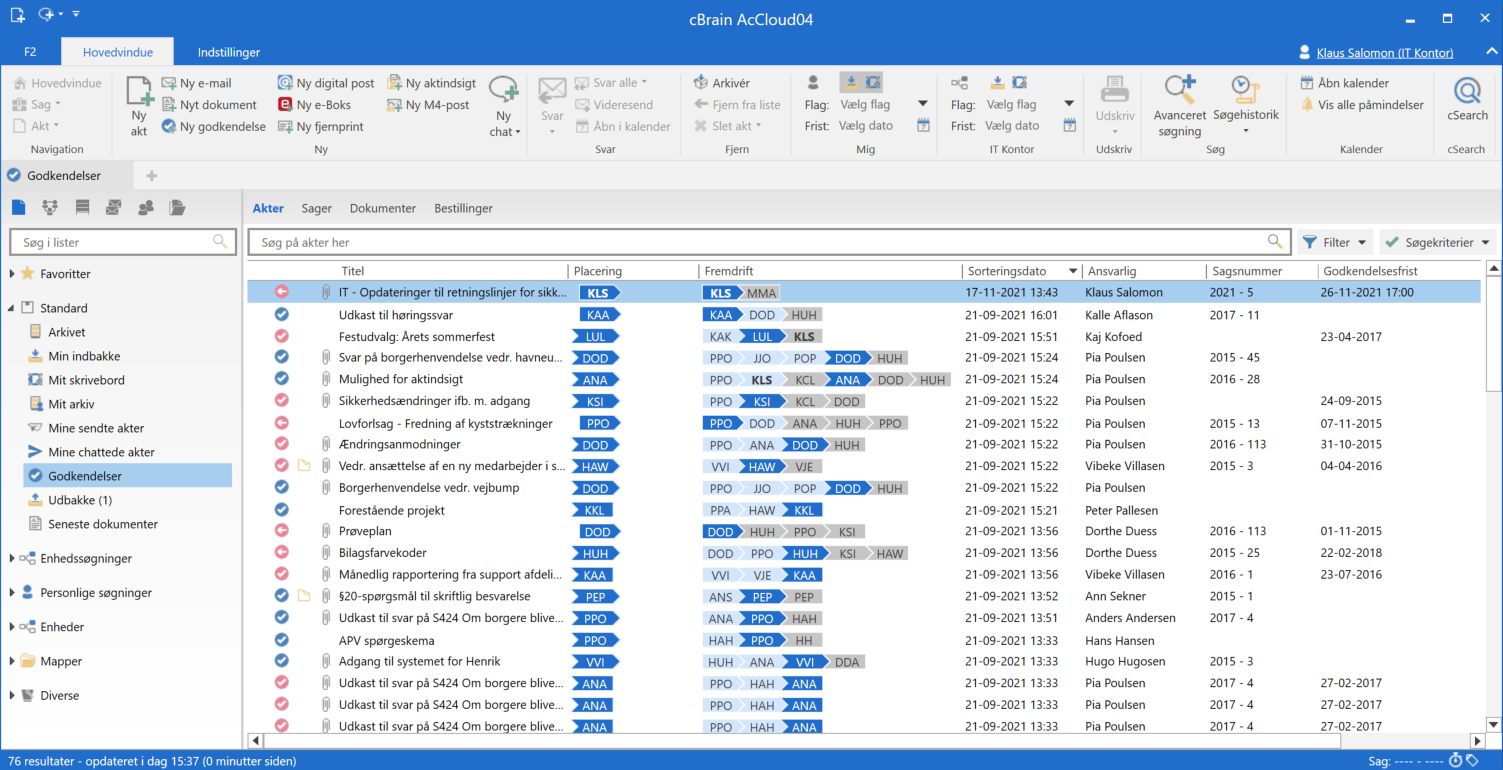Click Ny fjernprint
Viewport: 1503px width, 770px height.
(x=320, y=127)
